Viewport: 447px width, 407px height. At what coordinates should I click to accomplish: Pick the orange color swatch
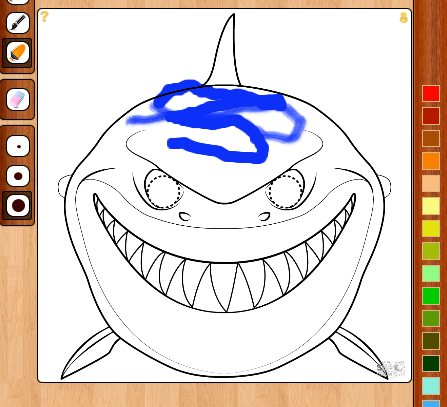(431, 161)
